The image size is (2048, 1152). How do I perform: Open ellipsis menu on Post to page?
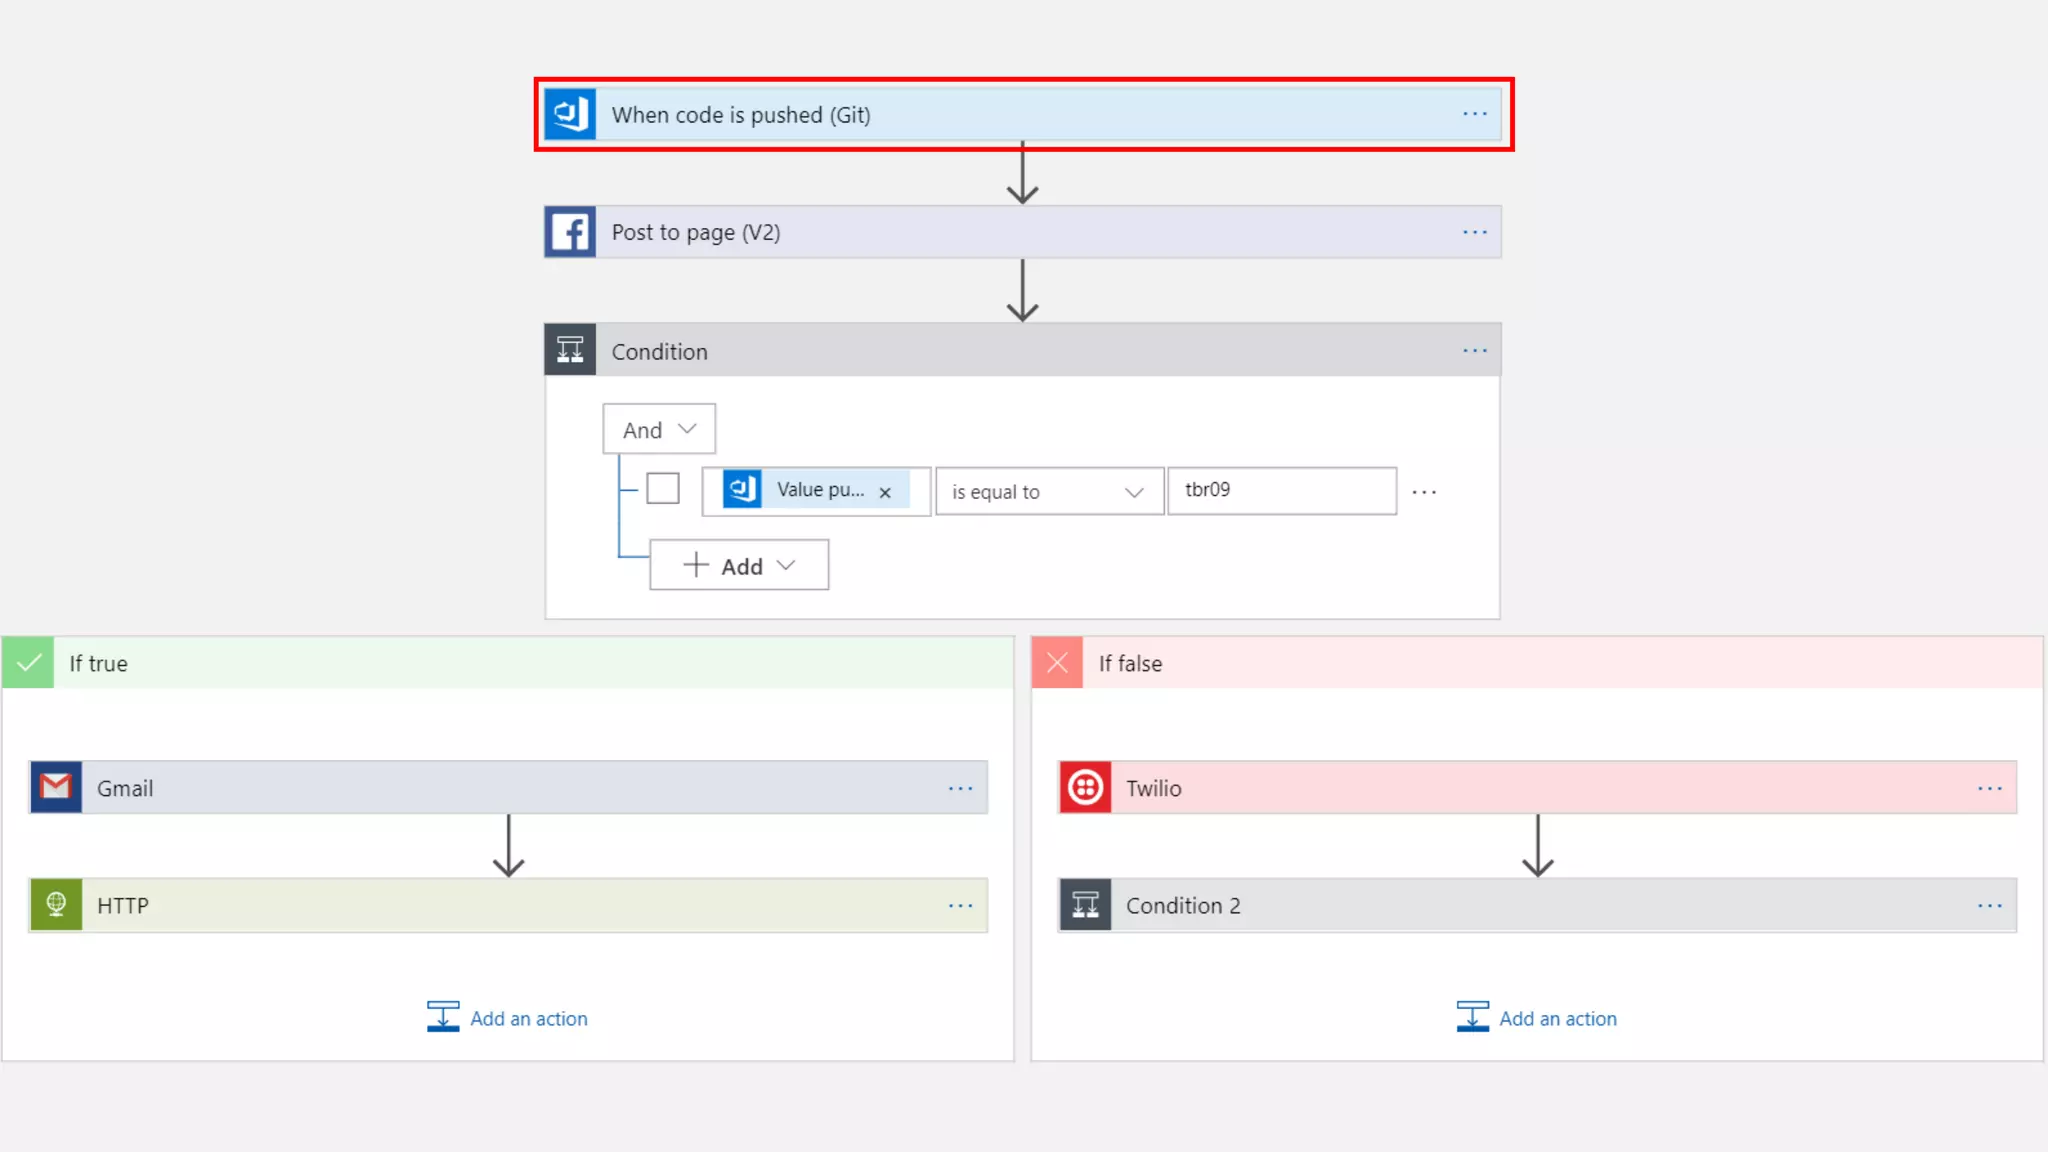tap(1475, 232)
